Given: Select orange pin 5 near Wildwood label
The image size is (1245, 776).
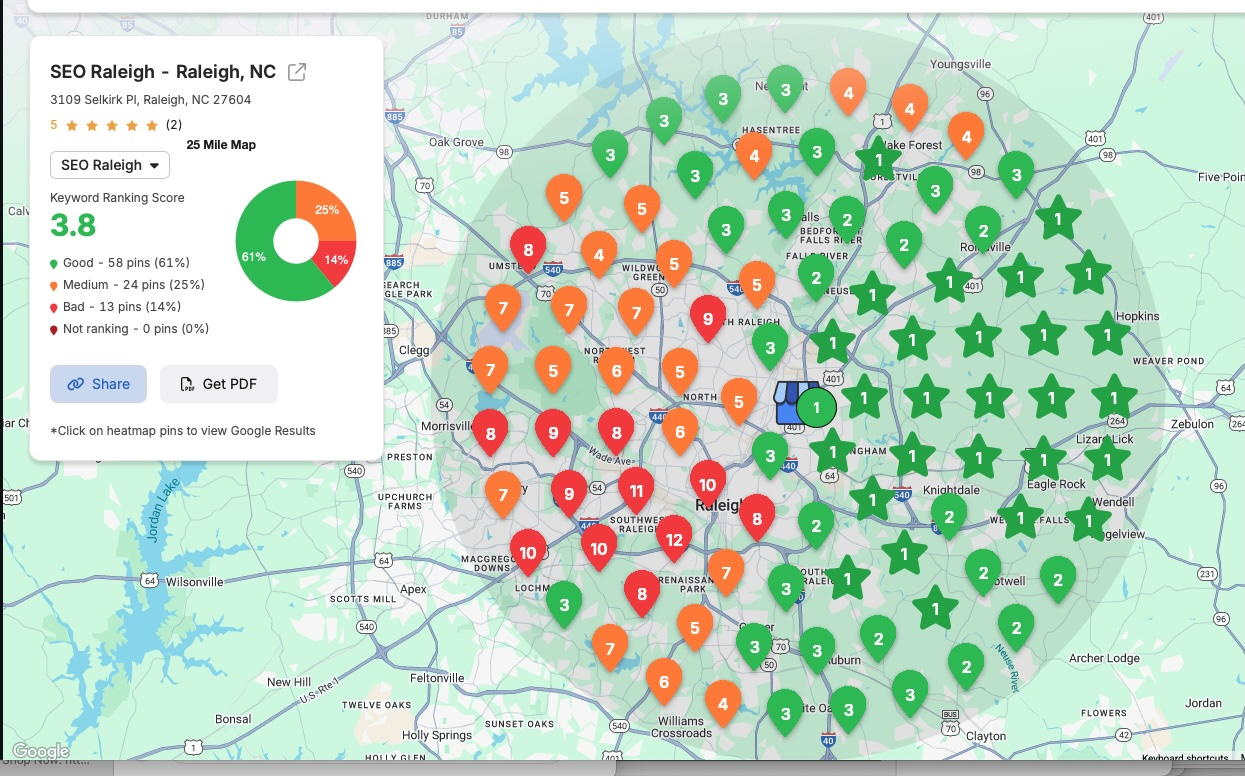Looking at the screenshot, I should pyautogui.click(x=674, y=264).
